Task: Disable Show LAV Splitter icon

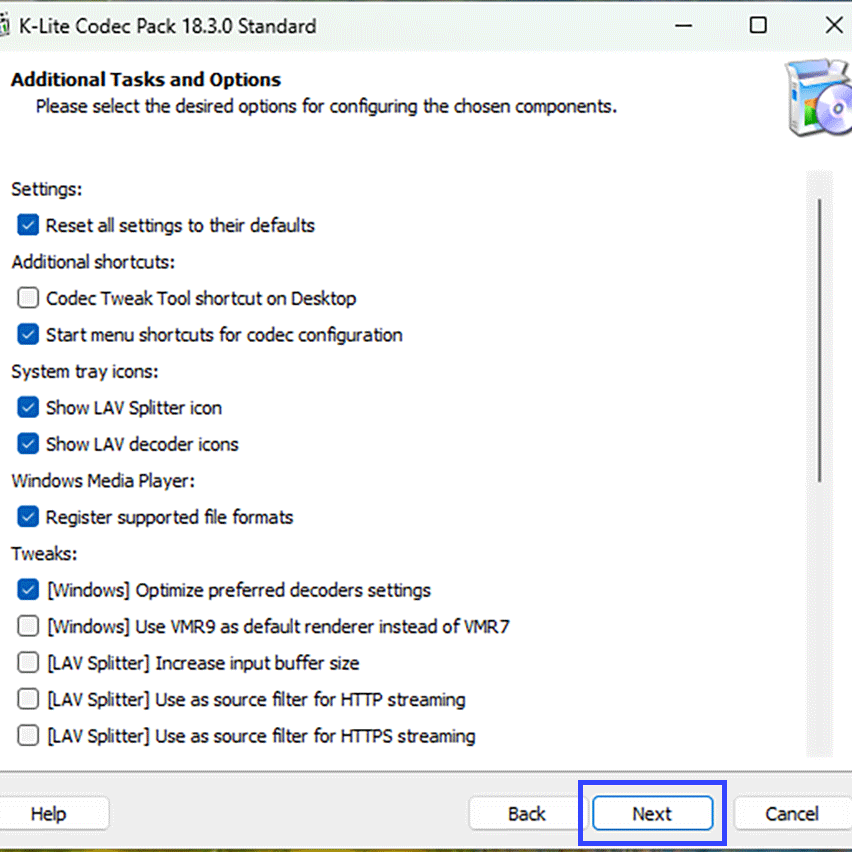Action: coord(28,408)
